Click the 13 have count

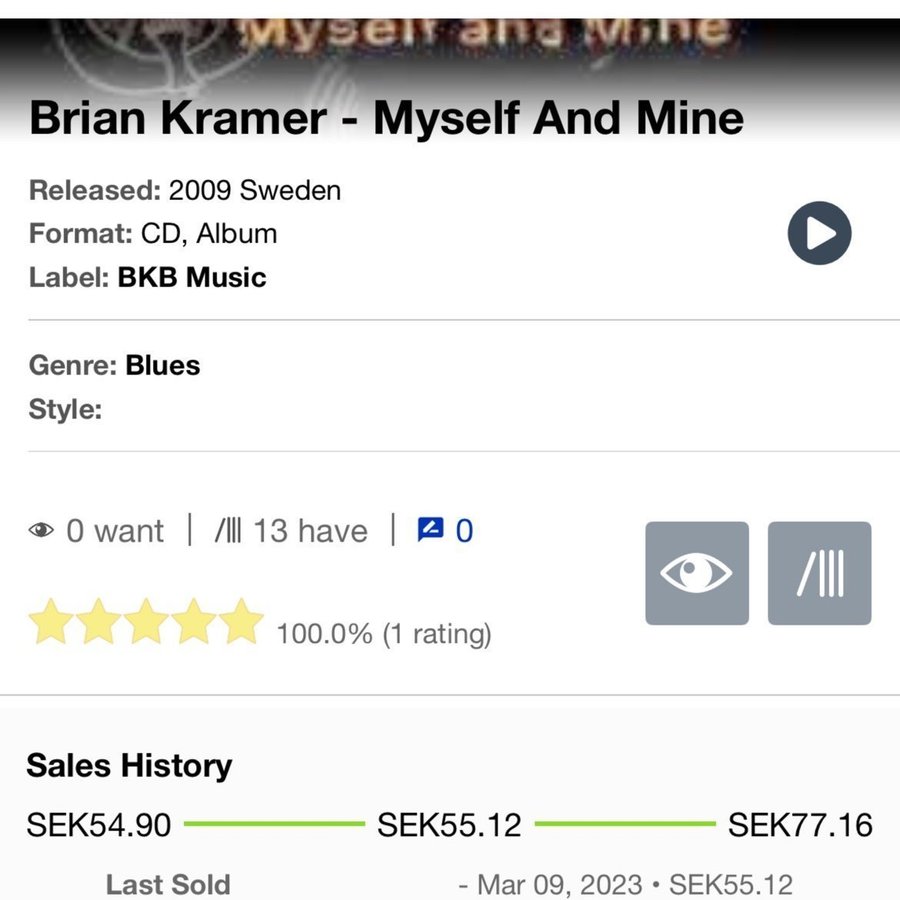coord(309,530)
